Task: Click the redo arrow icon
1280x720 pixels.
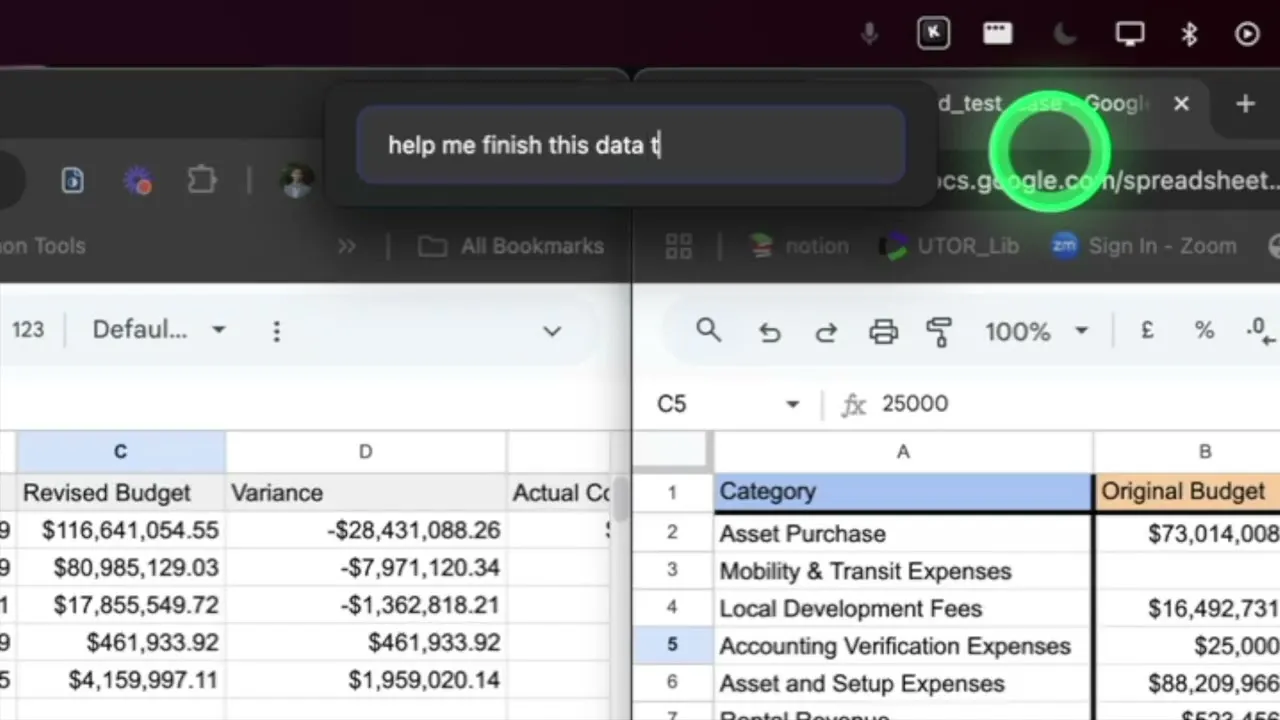Action: coord(826,332)
